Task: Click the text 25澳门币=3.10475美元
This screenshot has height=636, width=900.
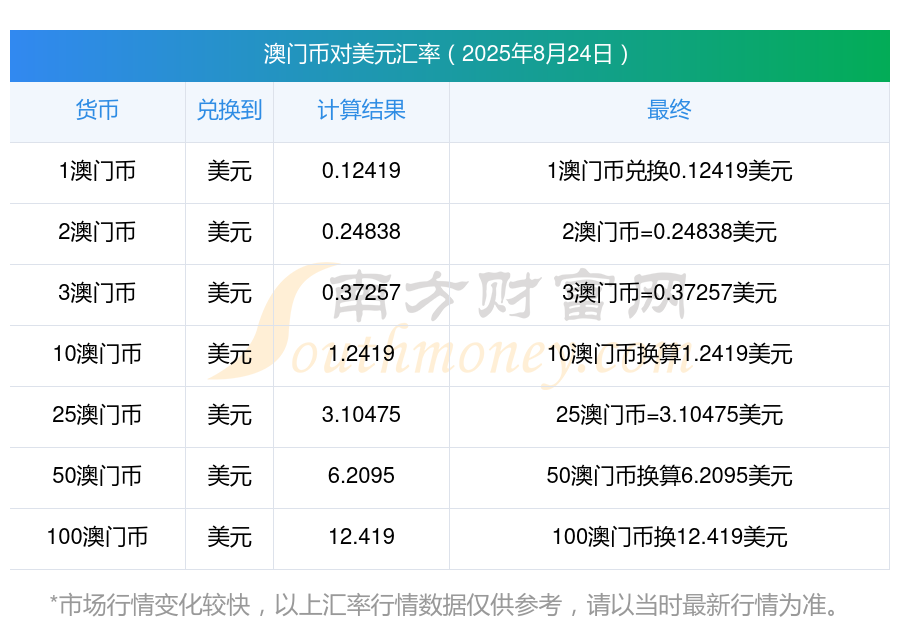Action: 669,414
